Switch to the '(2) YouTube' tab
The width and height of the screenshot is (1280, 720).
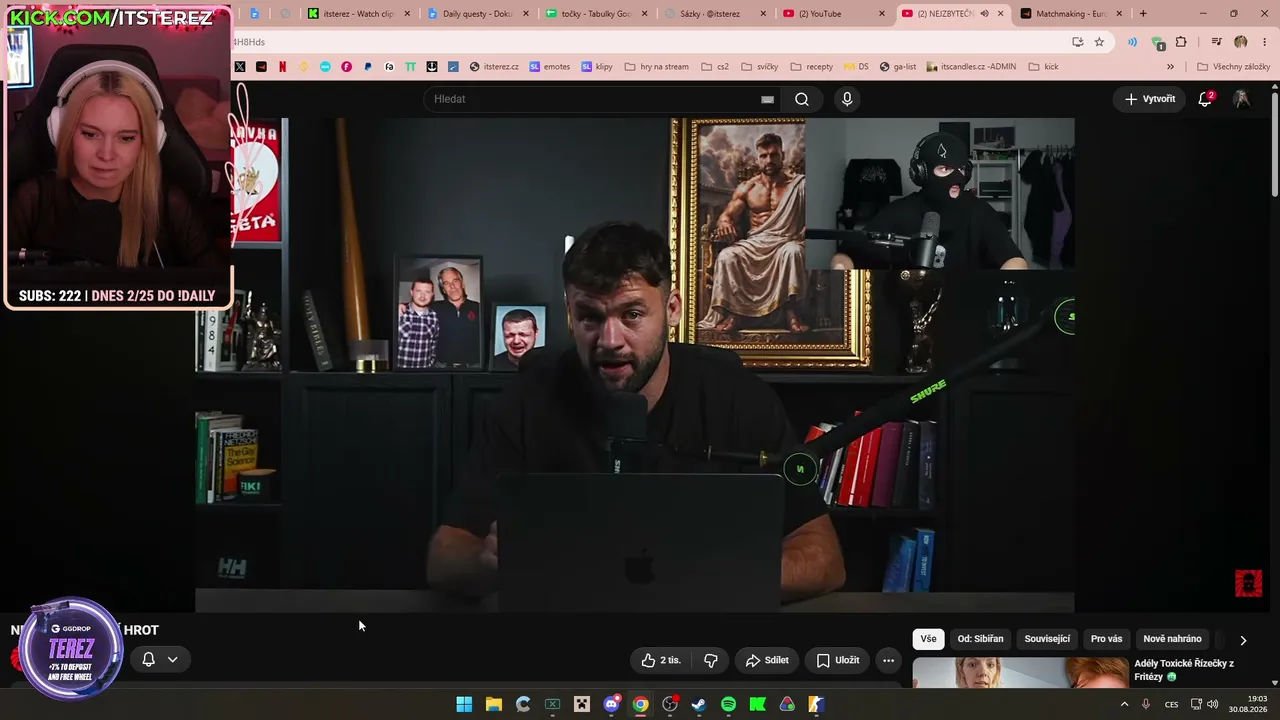pyautogui.click(x=835, y=14)
